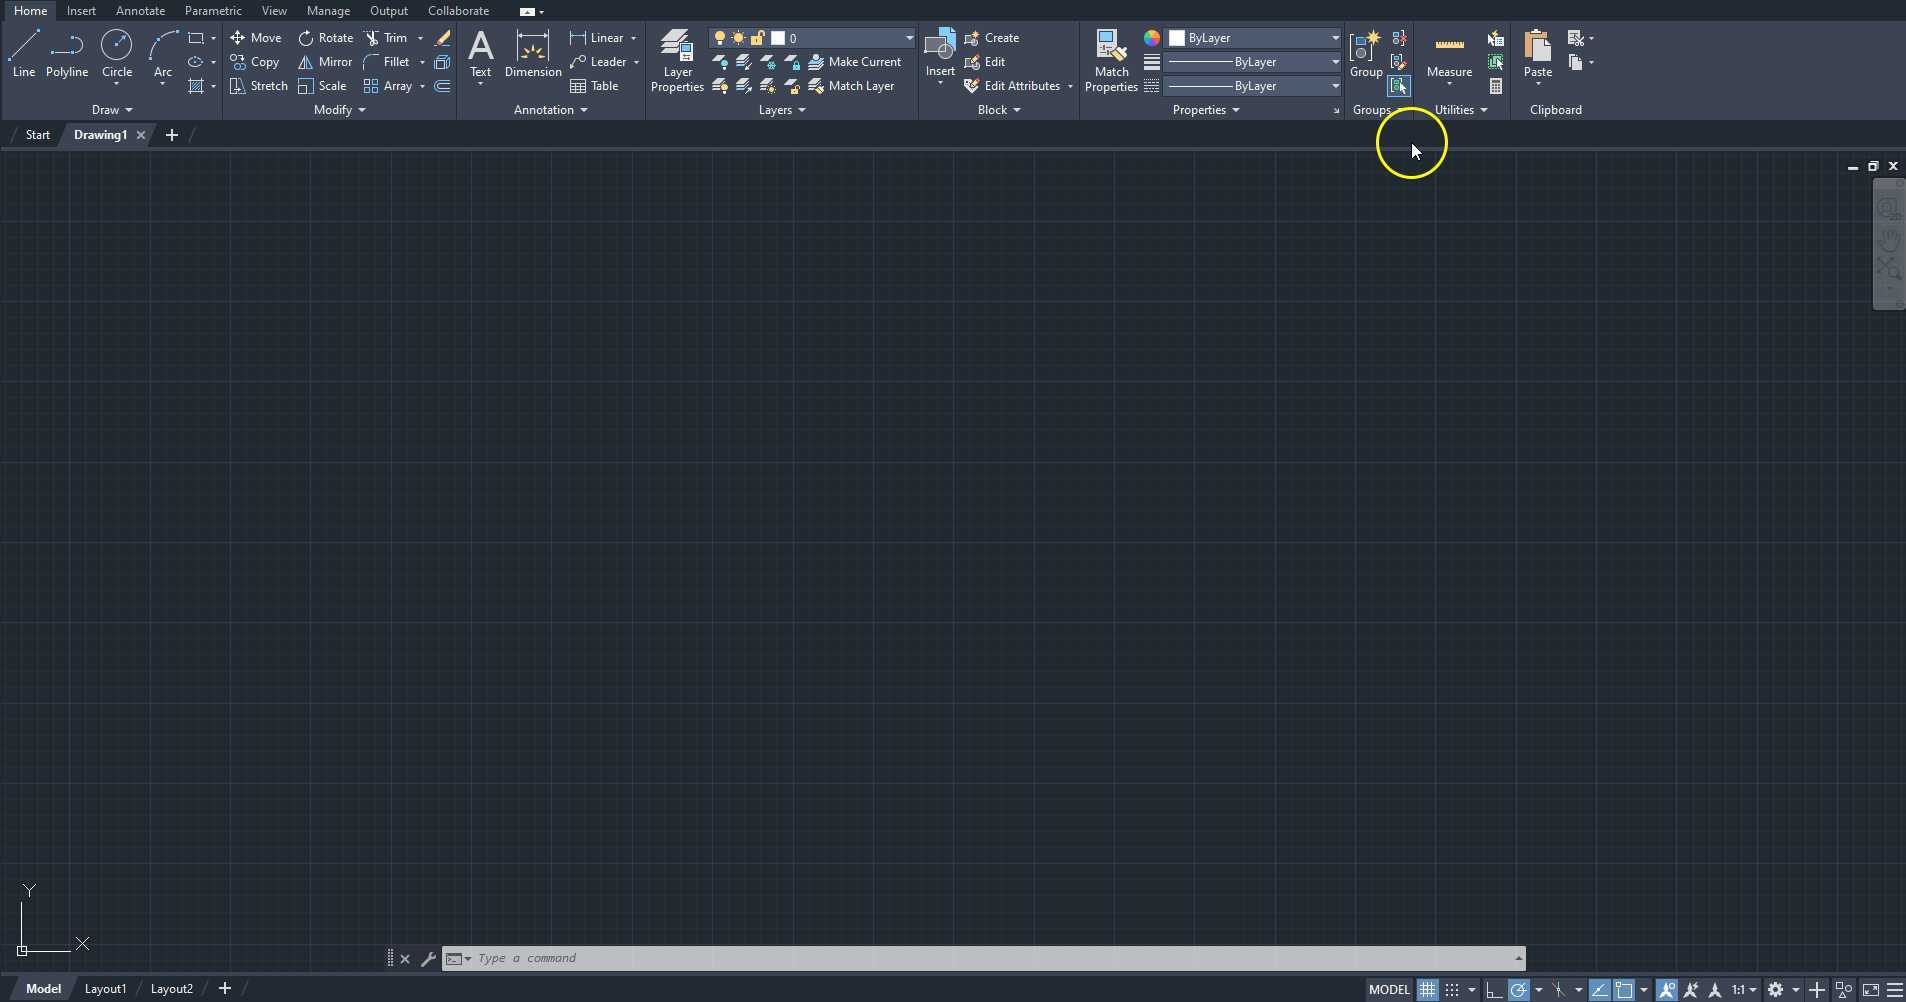1906x1002 pixels.
Task: Start the Dimension tool
Action: pyautogui.click(x=533, y=54)
